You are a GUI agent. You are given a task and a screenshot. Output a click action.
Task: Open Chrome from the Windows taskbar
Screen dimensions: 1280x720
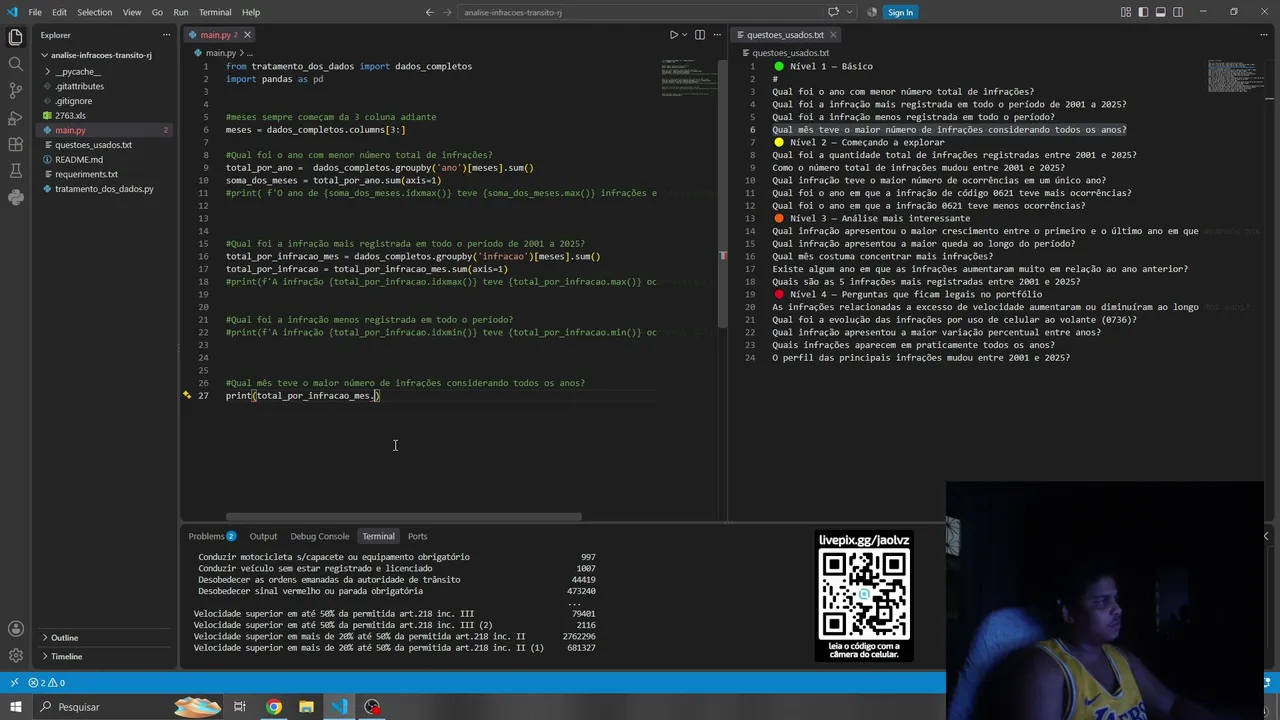click(274, 707)
